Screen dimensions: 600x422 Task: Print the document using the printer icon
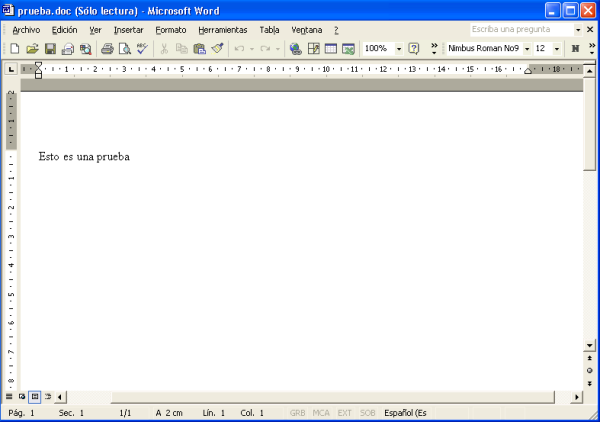pyautogui.click(x=107, y=48)
